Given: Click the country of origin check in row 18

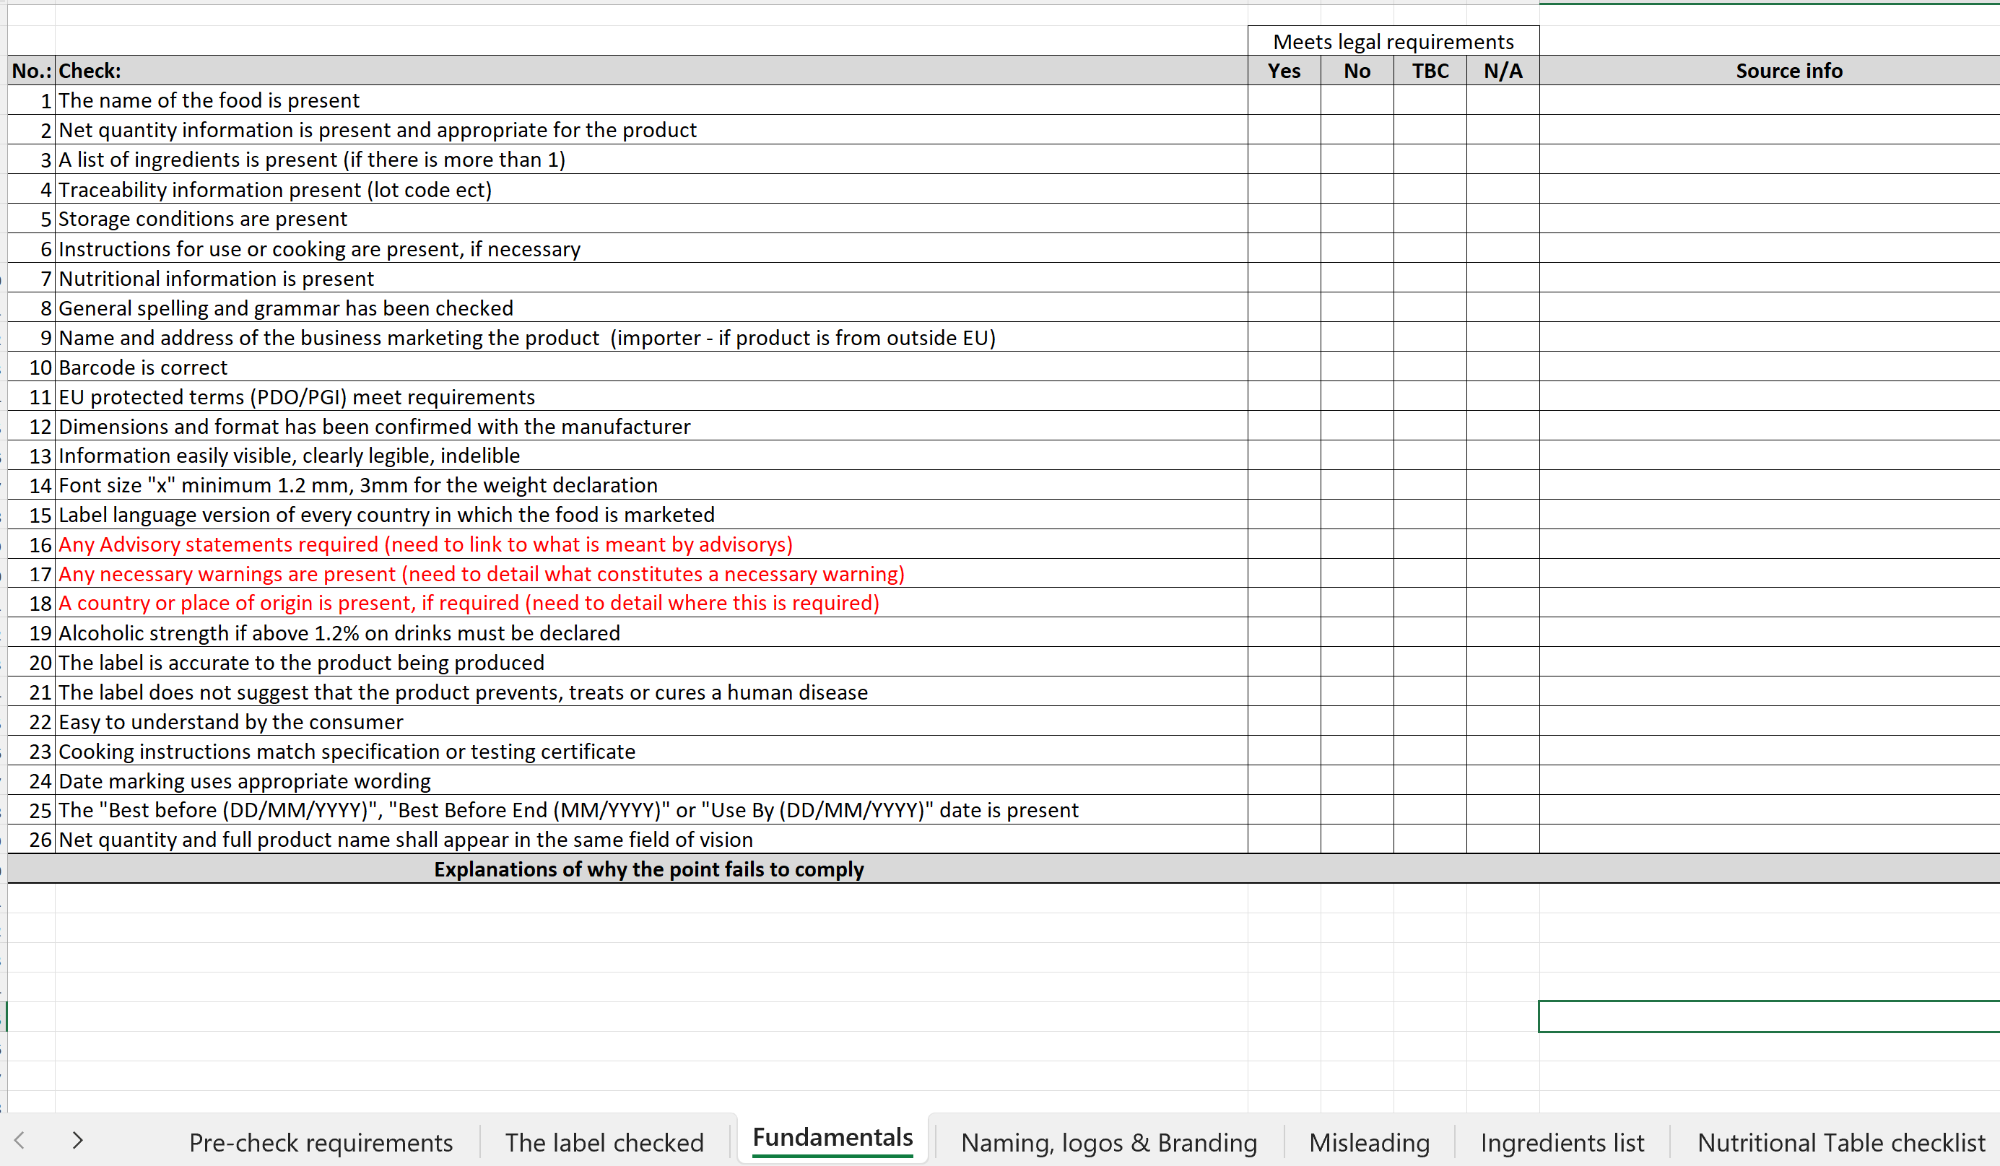Looking at the screenshot, I should (x=468, y=603).
